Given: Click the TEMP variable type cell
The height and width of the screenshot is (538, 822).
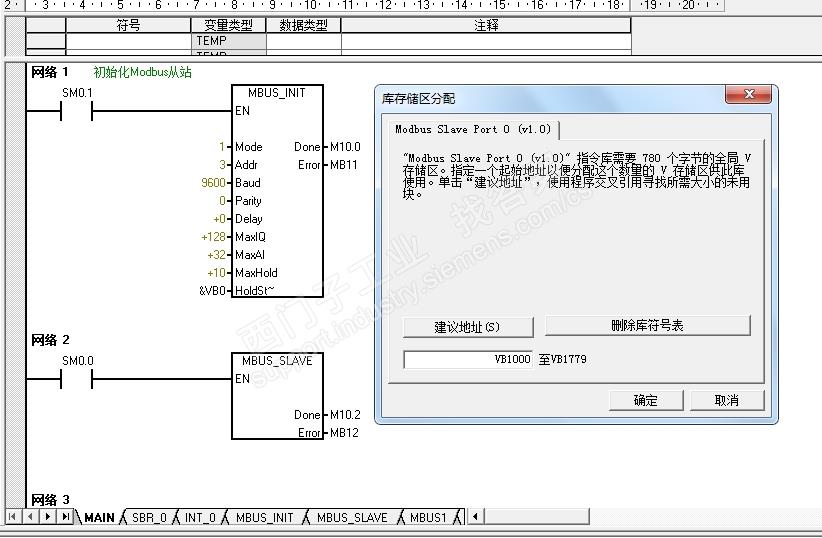Looking at the screenshot, I should tap(229, 41).
